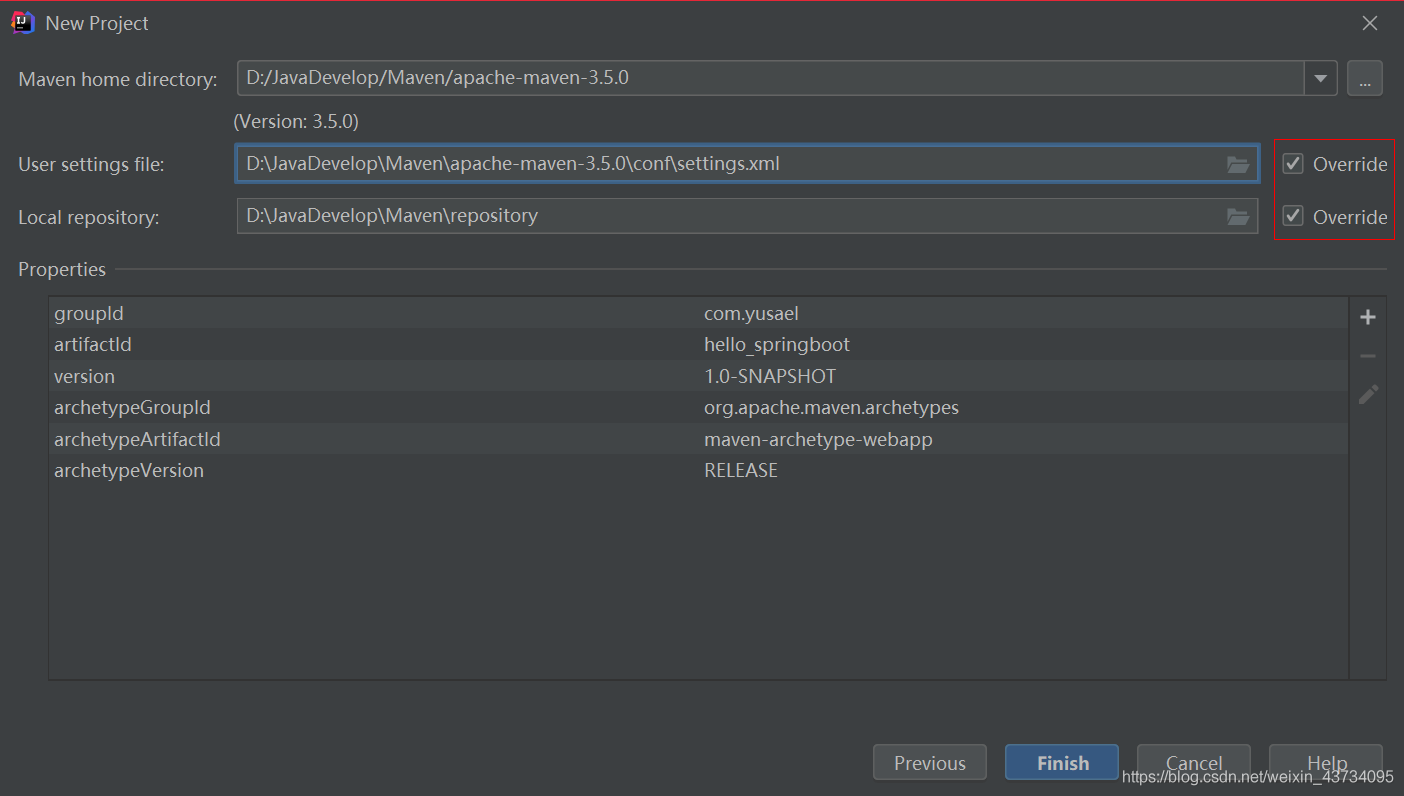Open folder browser for User settings file
1404x796 pixels.
[1238, 164]
